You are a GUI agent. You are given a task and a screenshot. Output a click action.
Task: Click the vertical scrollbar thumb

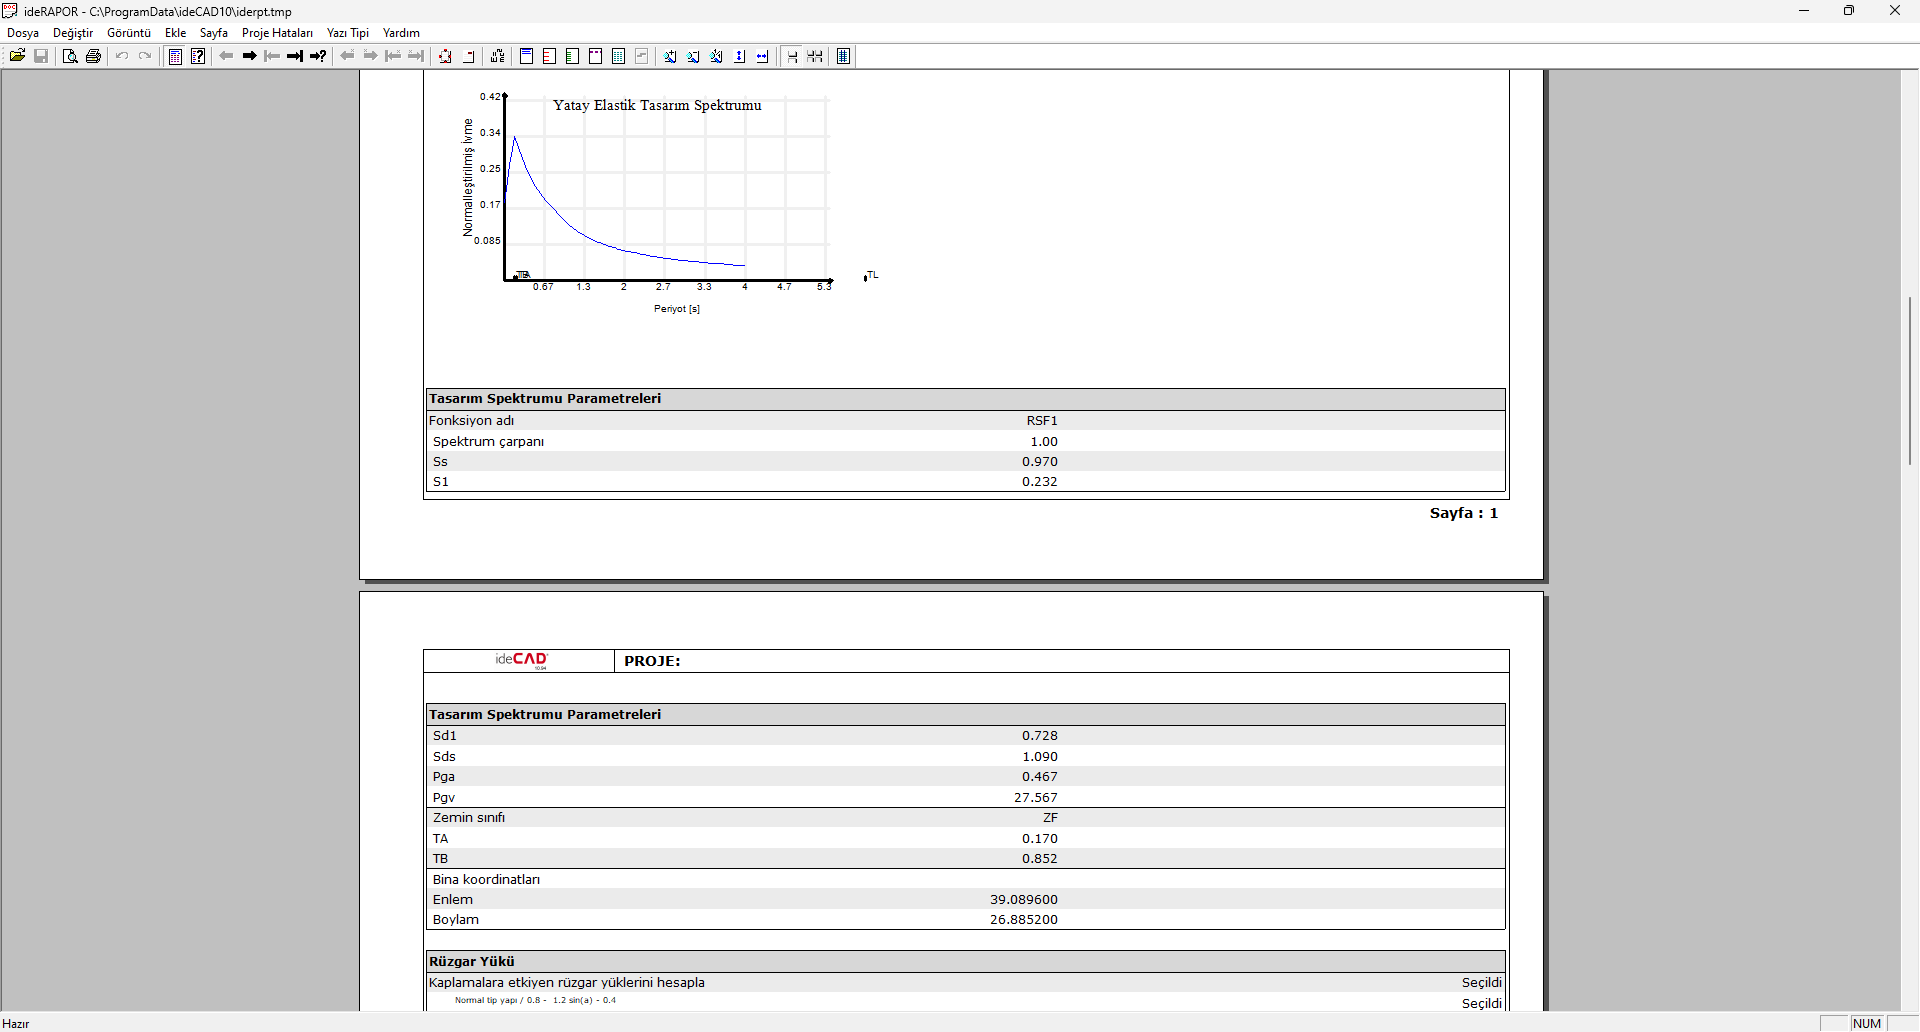(1910, 380)
